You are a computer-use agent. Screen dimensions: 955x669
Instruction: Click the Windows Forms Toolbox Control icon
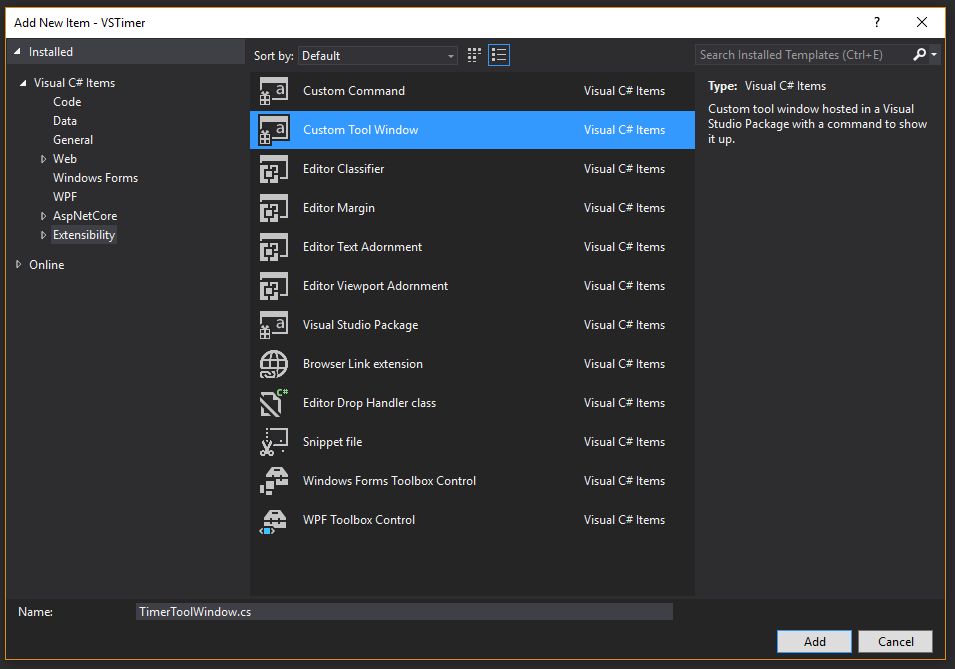pos(273,481)
